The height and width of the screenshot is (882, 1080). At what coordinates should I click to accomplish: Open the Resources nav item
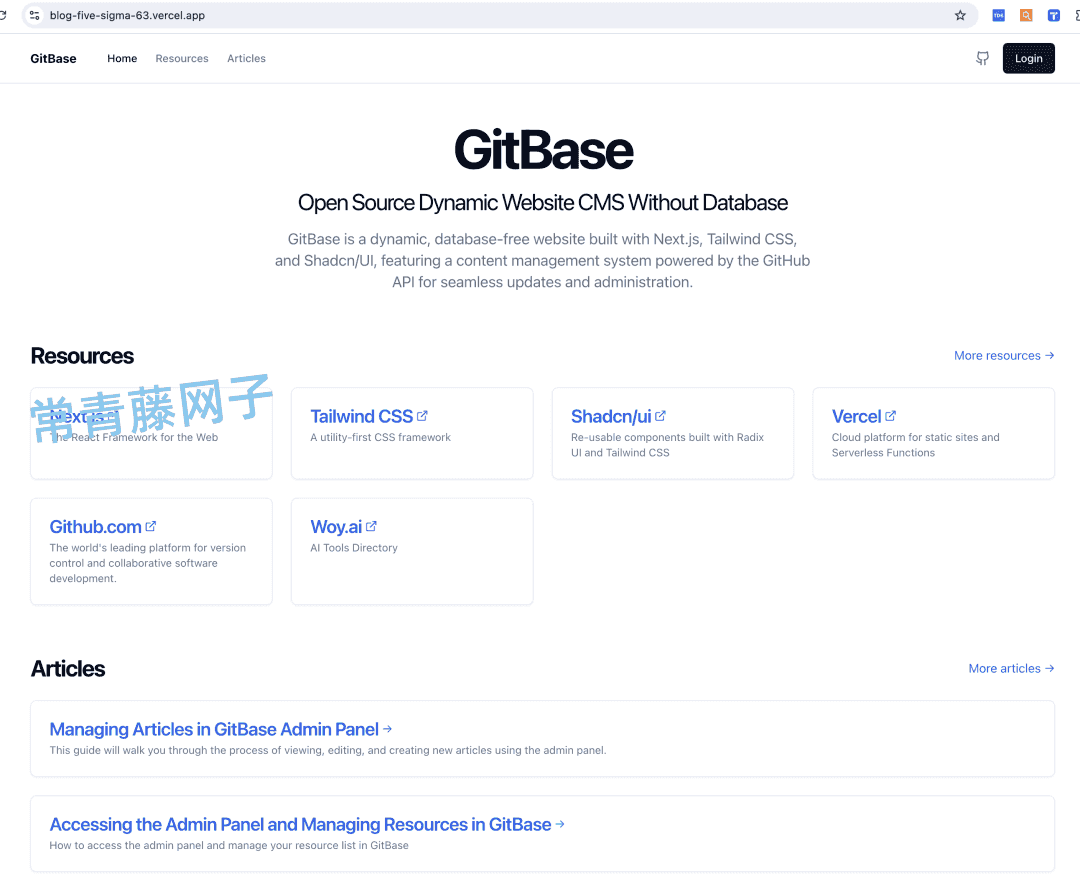pyautogui.click(x=182, y=59)
